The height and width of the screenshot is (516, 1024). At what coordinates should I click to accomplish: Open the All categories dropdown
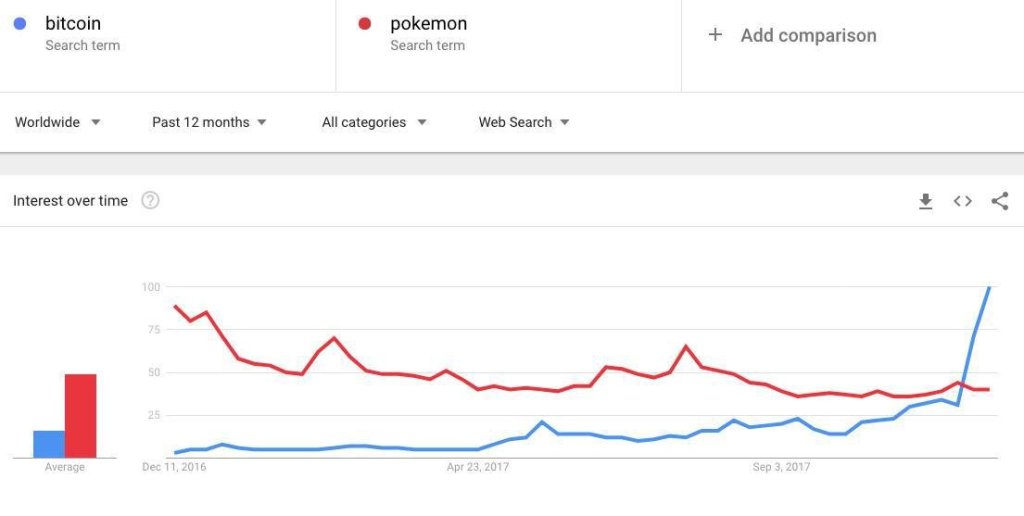tap(374, 122)
